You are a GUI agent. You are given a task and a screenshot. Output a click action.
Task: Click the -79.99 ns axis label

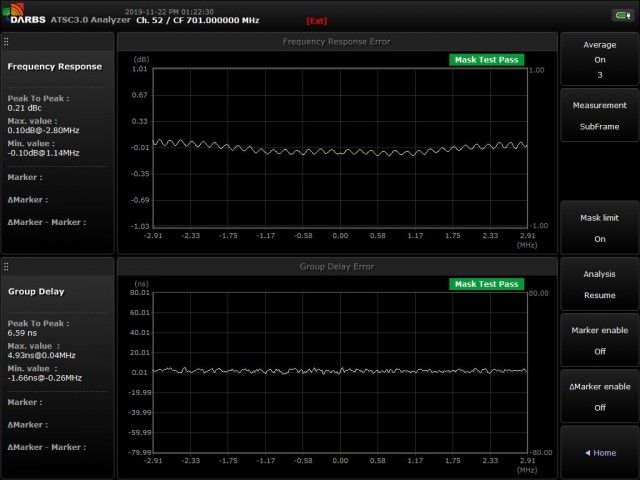[x=140, y=452]
